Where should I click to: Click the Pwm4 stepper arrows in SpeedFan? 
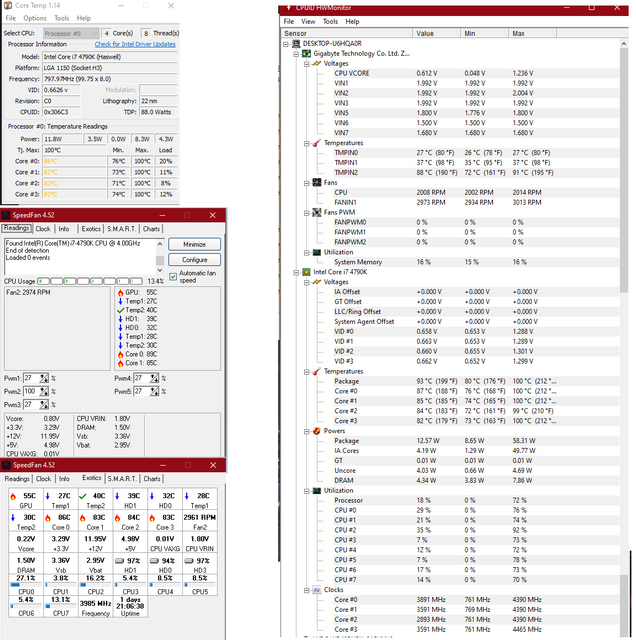click(154, 378)
